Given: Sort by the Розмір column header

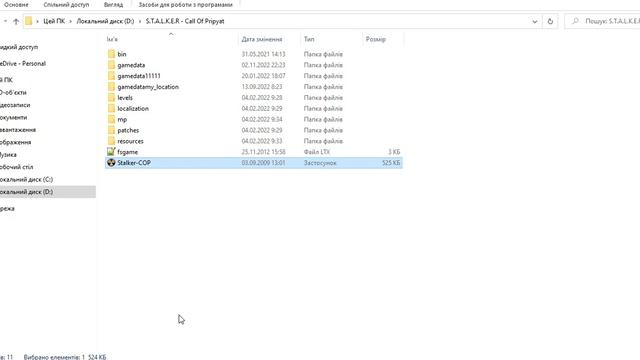Looking at the screenshot, I should coord(376,39).
